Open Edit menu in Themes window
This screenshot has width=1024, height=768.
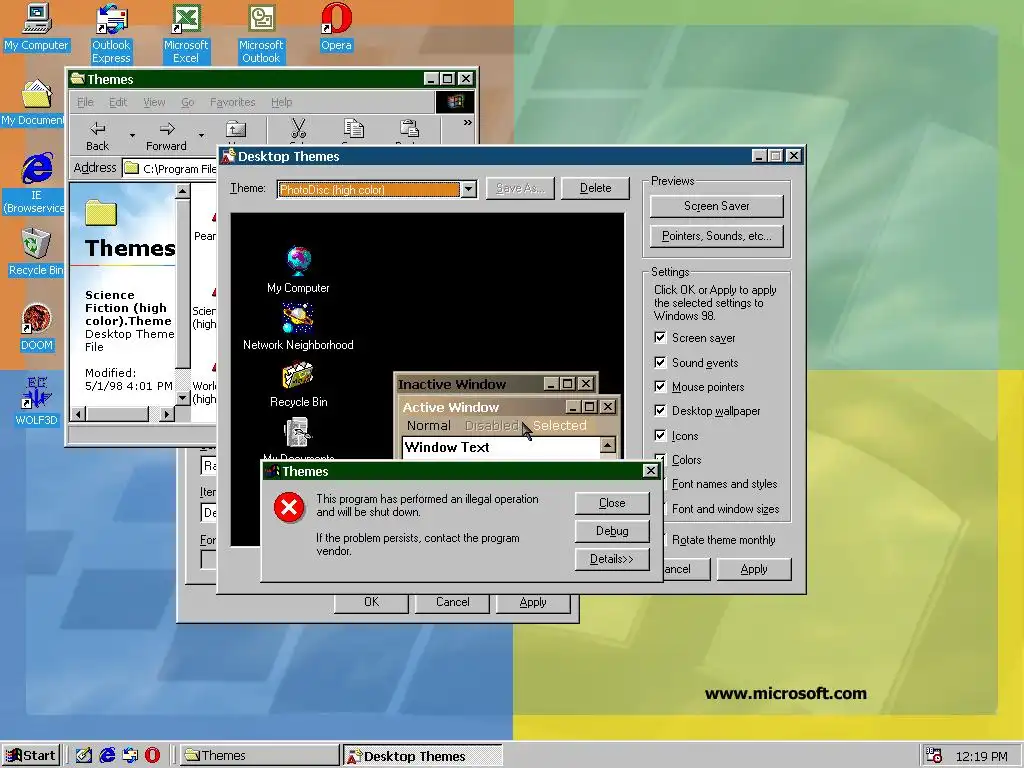118,102
